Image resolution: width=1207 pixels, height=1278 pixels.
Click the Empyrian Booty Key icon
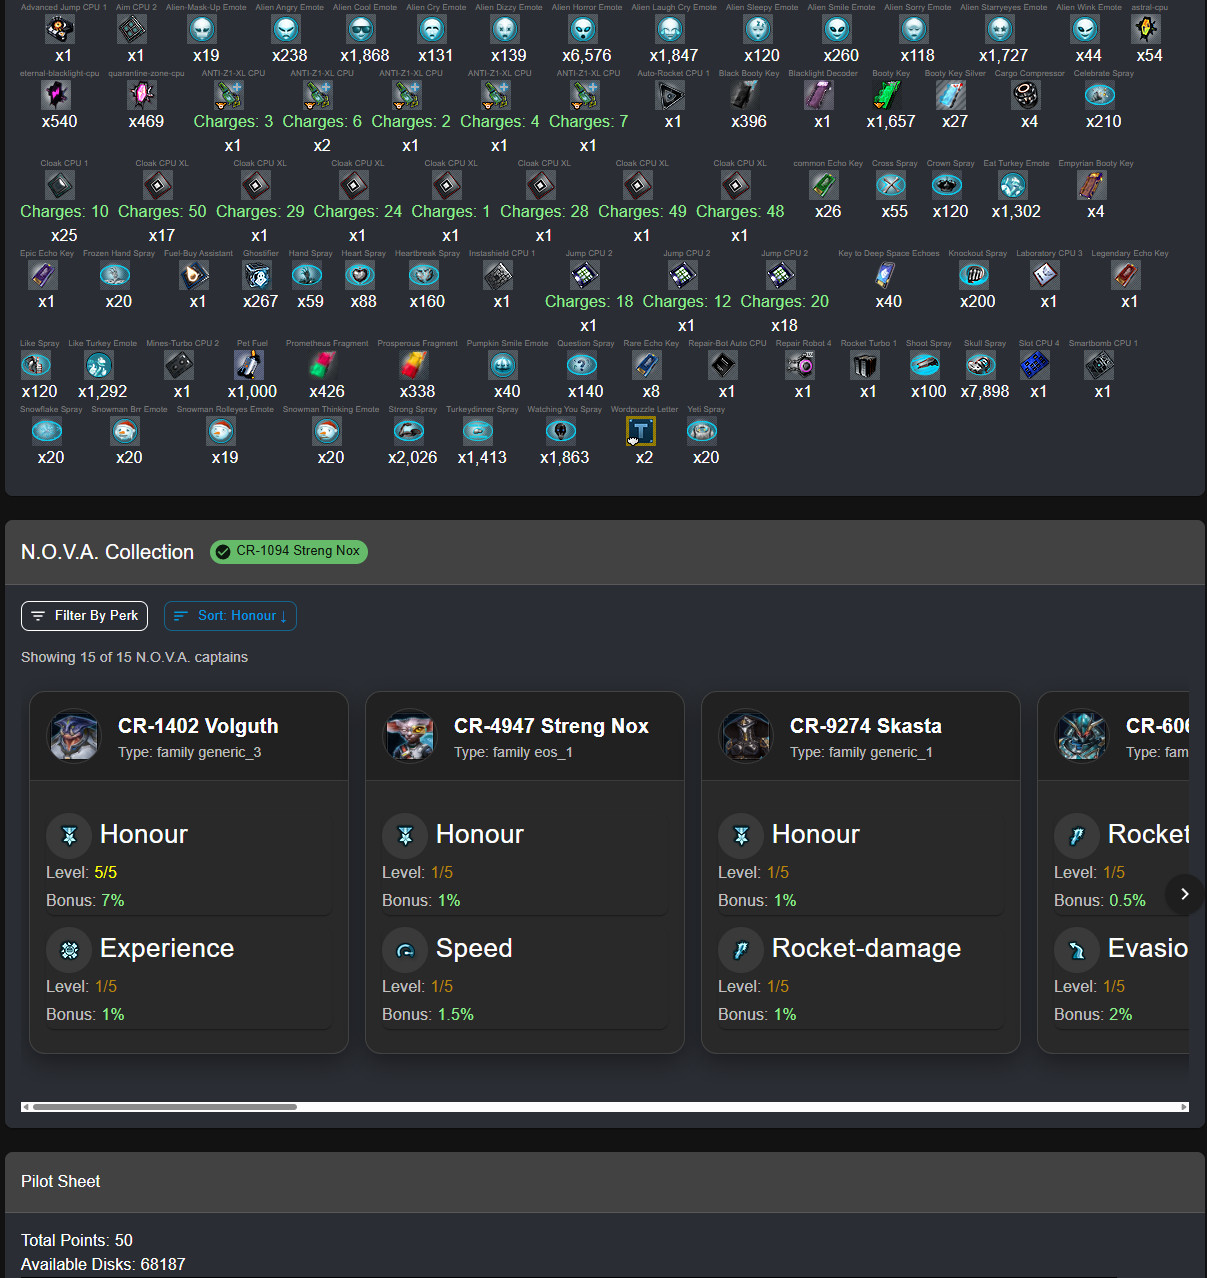(1092, 186)
